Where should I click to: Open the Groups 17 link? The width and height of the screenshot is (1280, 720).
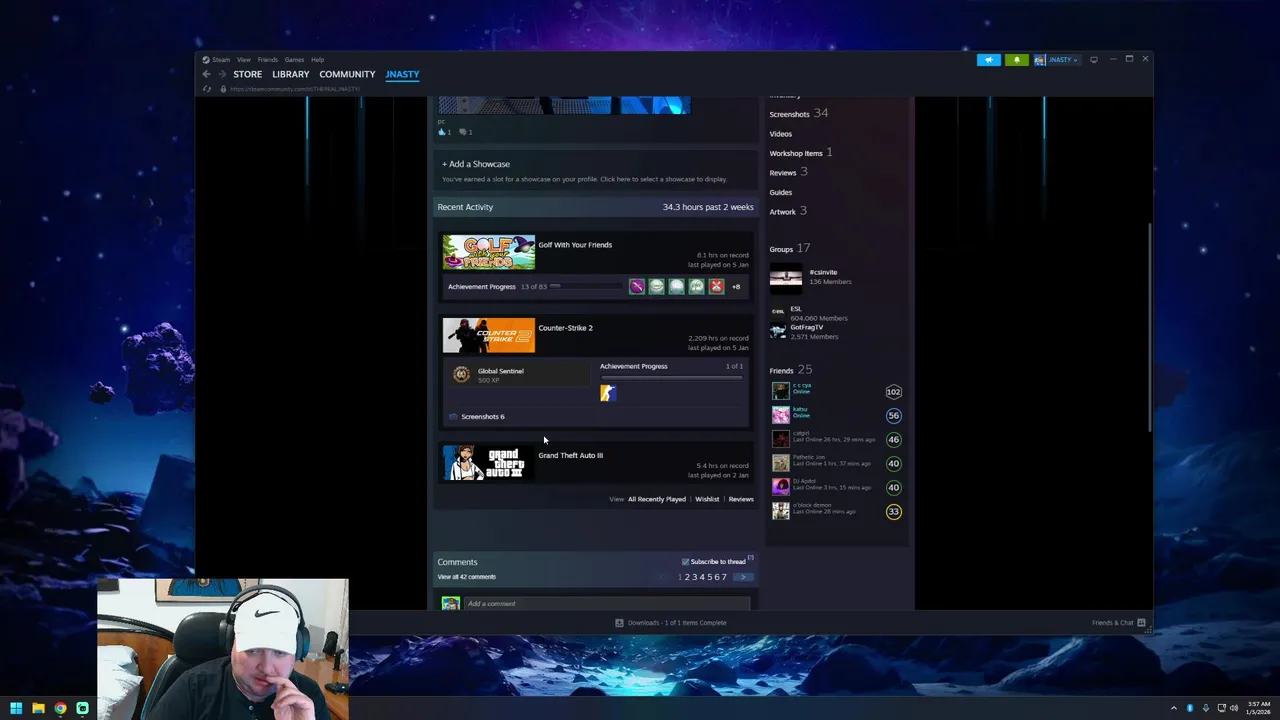790,249
